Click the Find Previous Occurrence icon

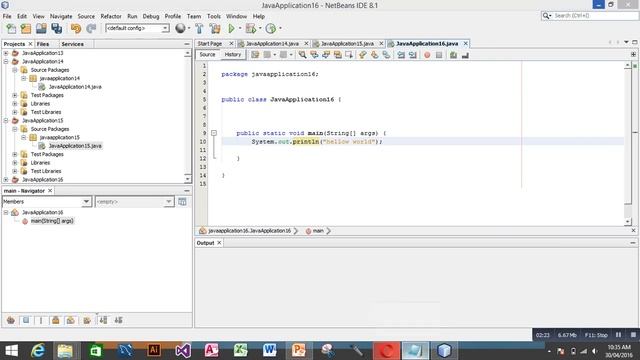coord(314,55)
